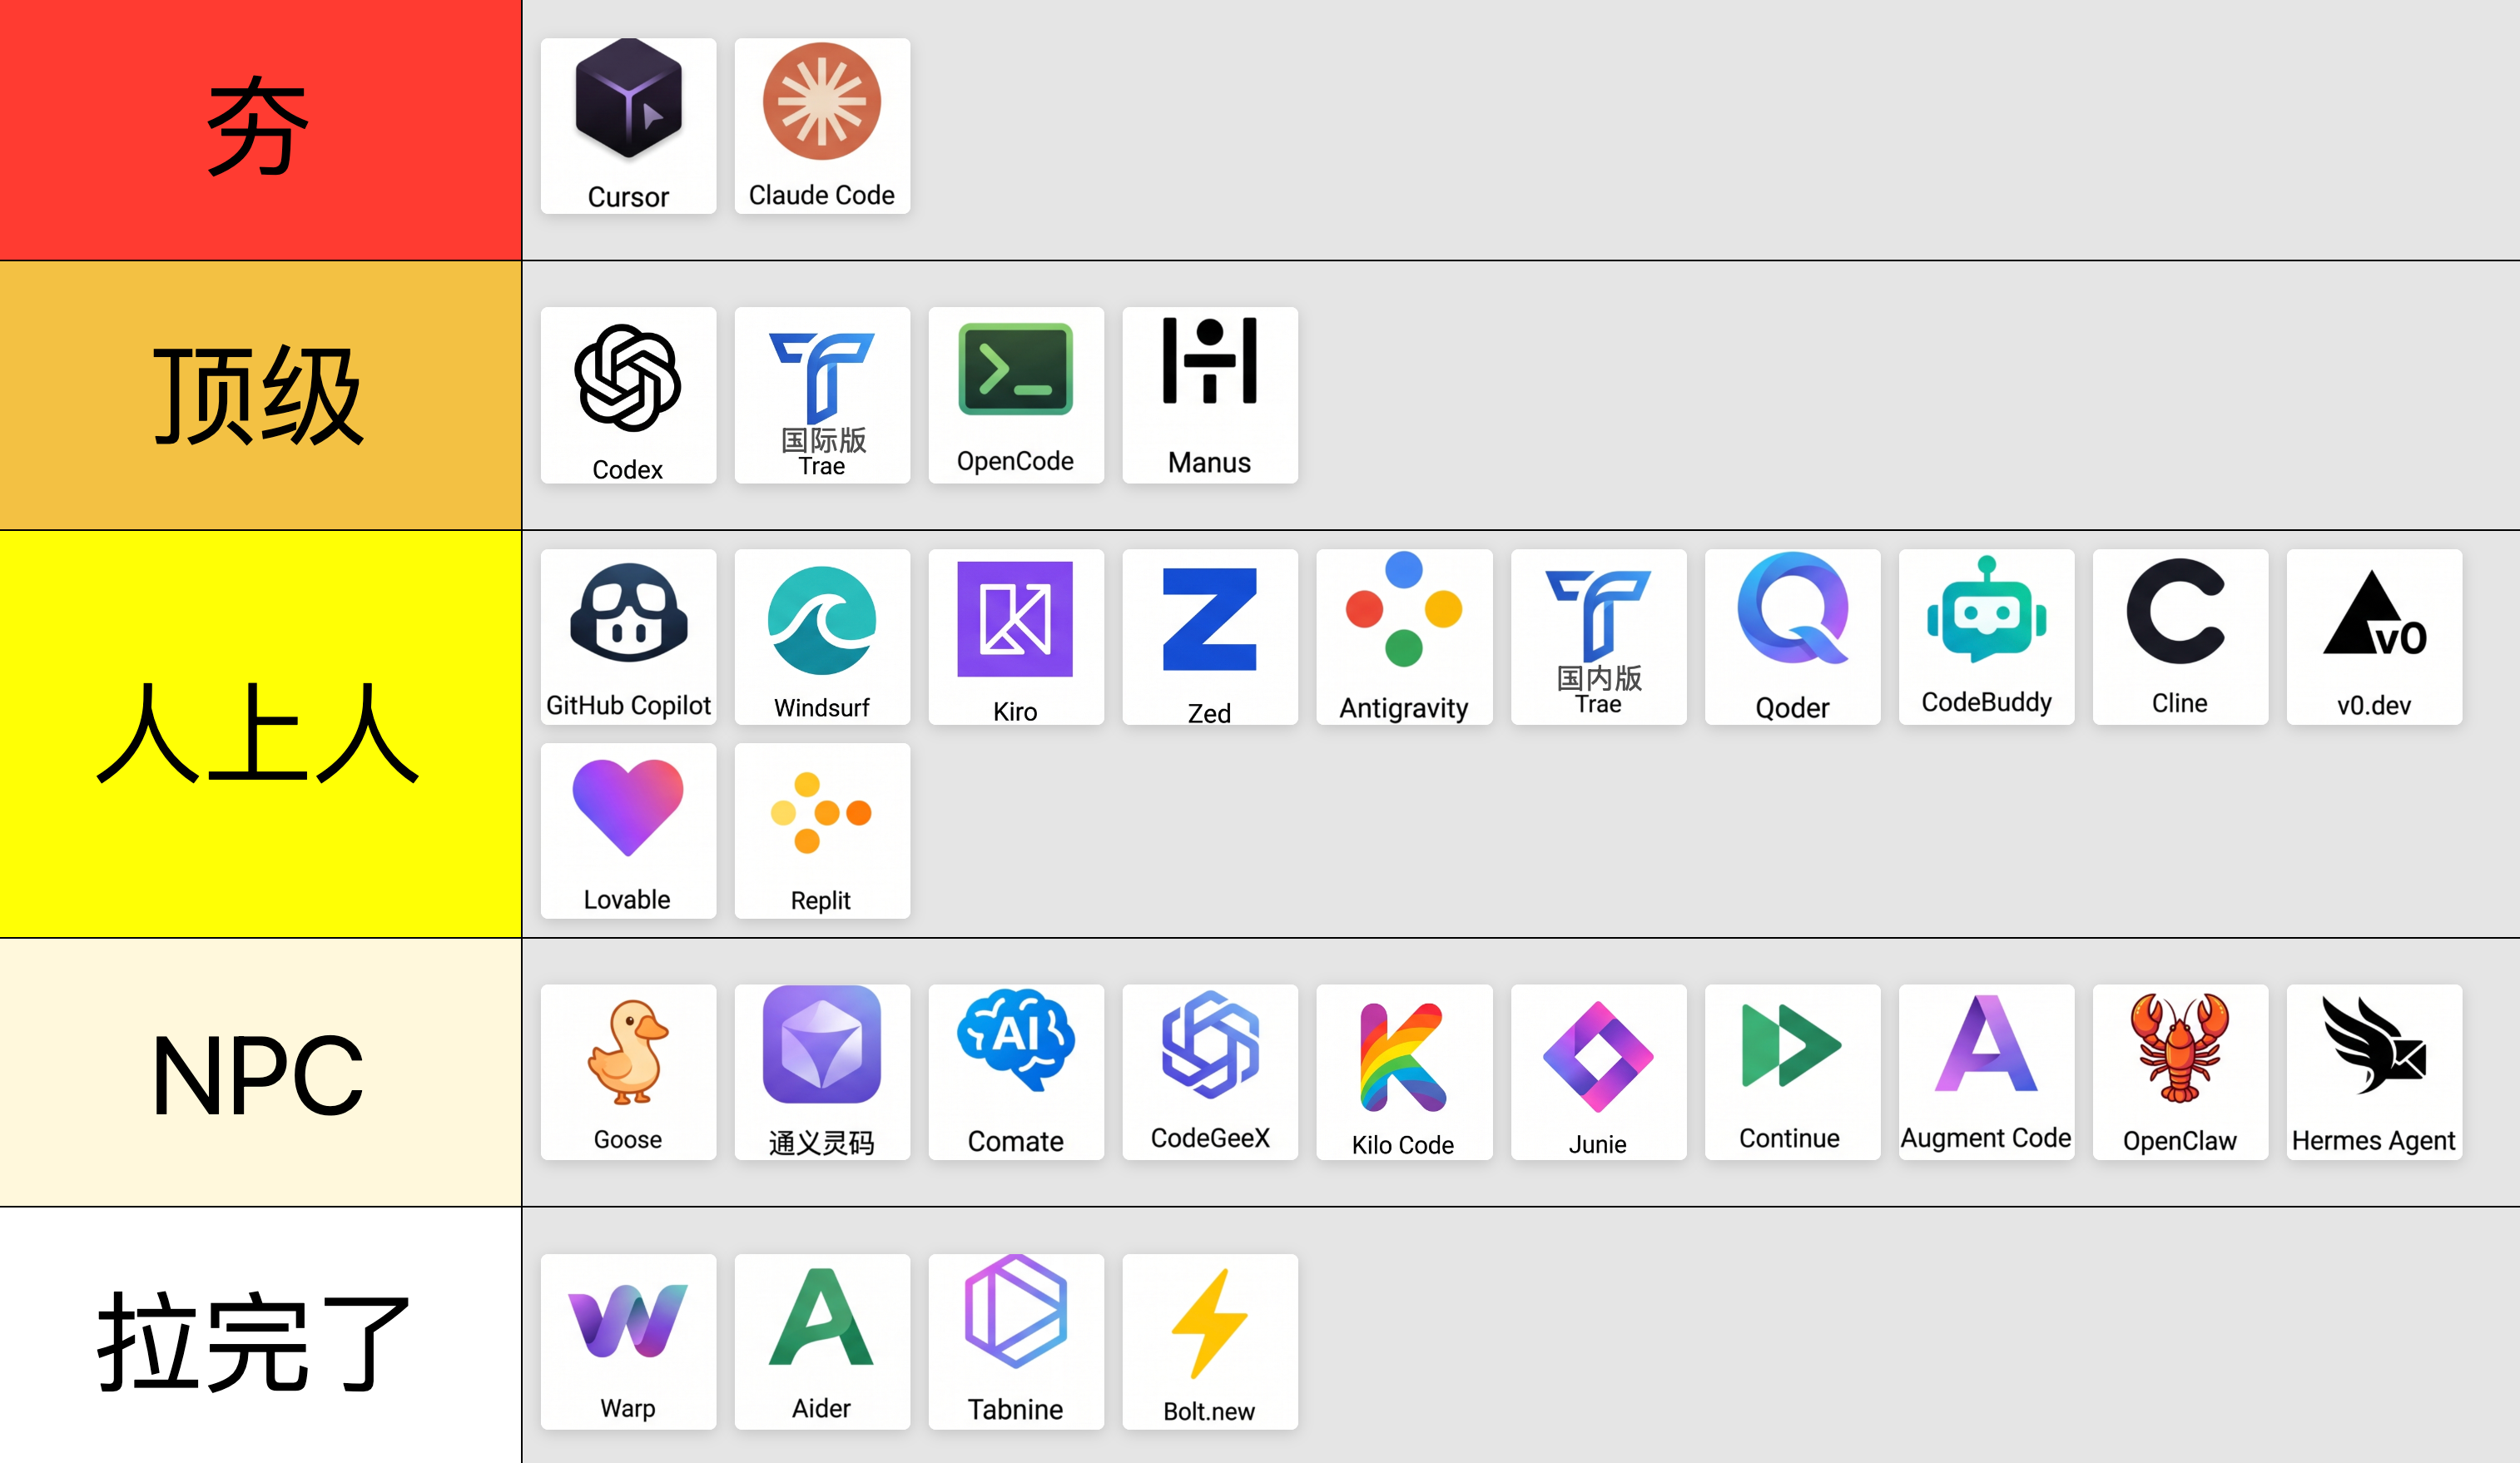Click the Cursor app icon
This screenshot has width=2520, height=1463.
(628, 126)
